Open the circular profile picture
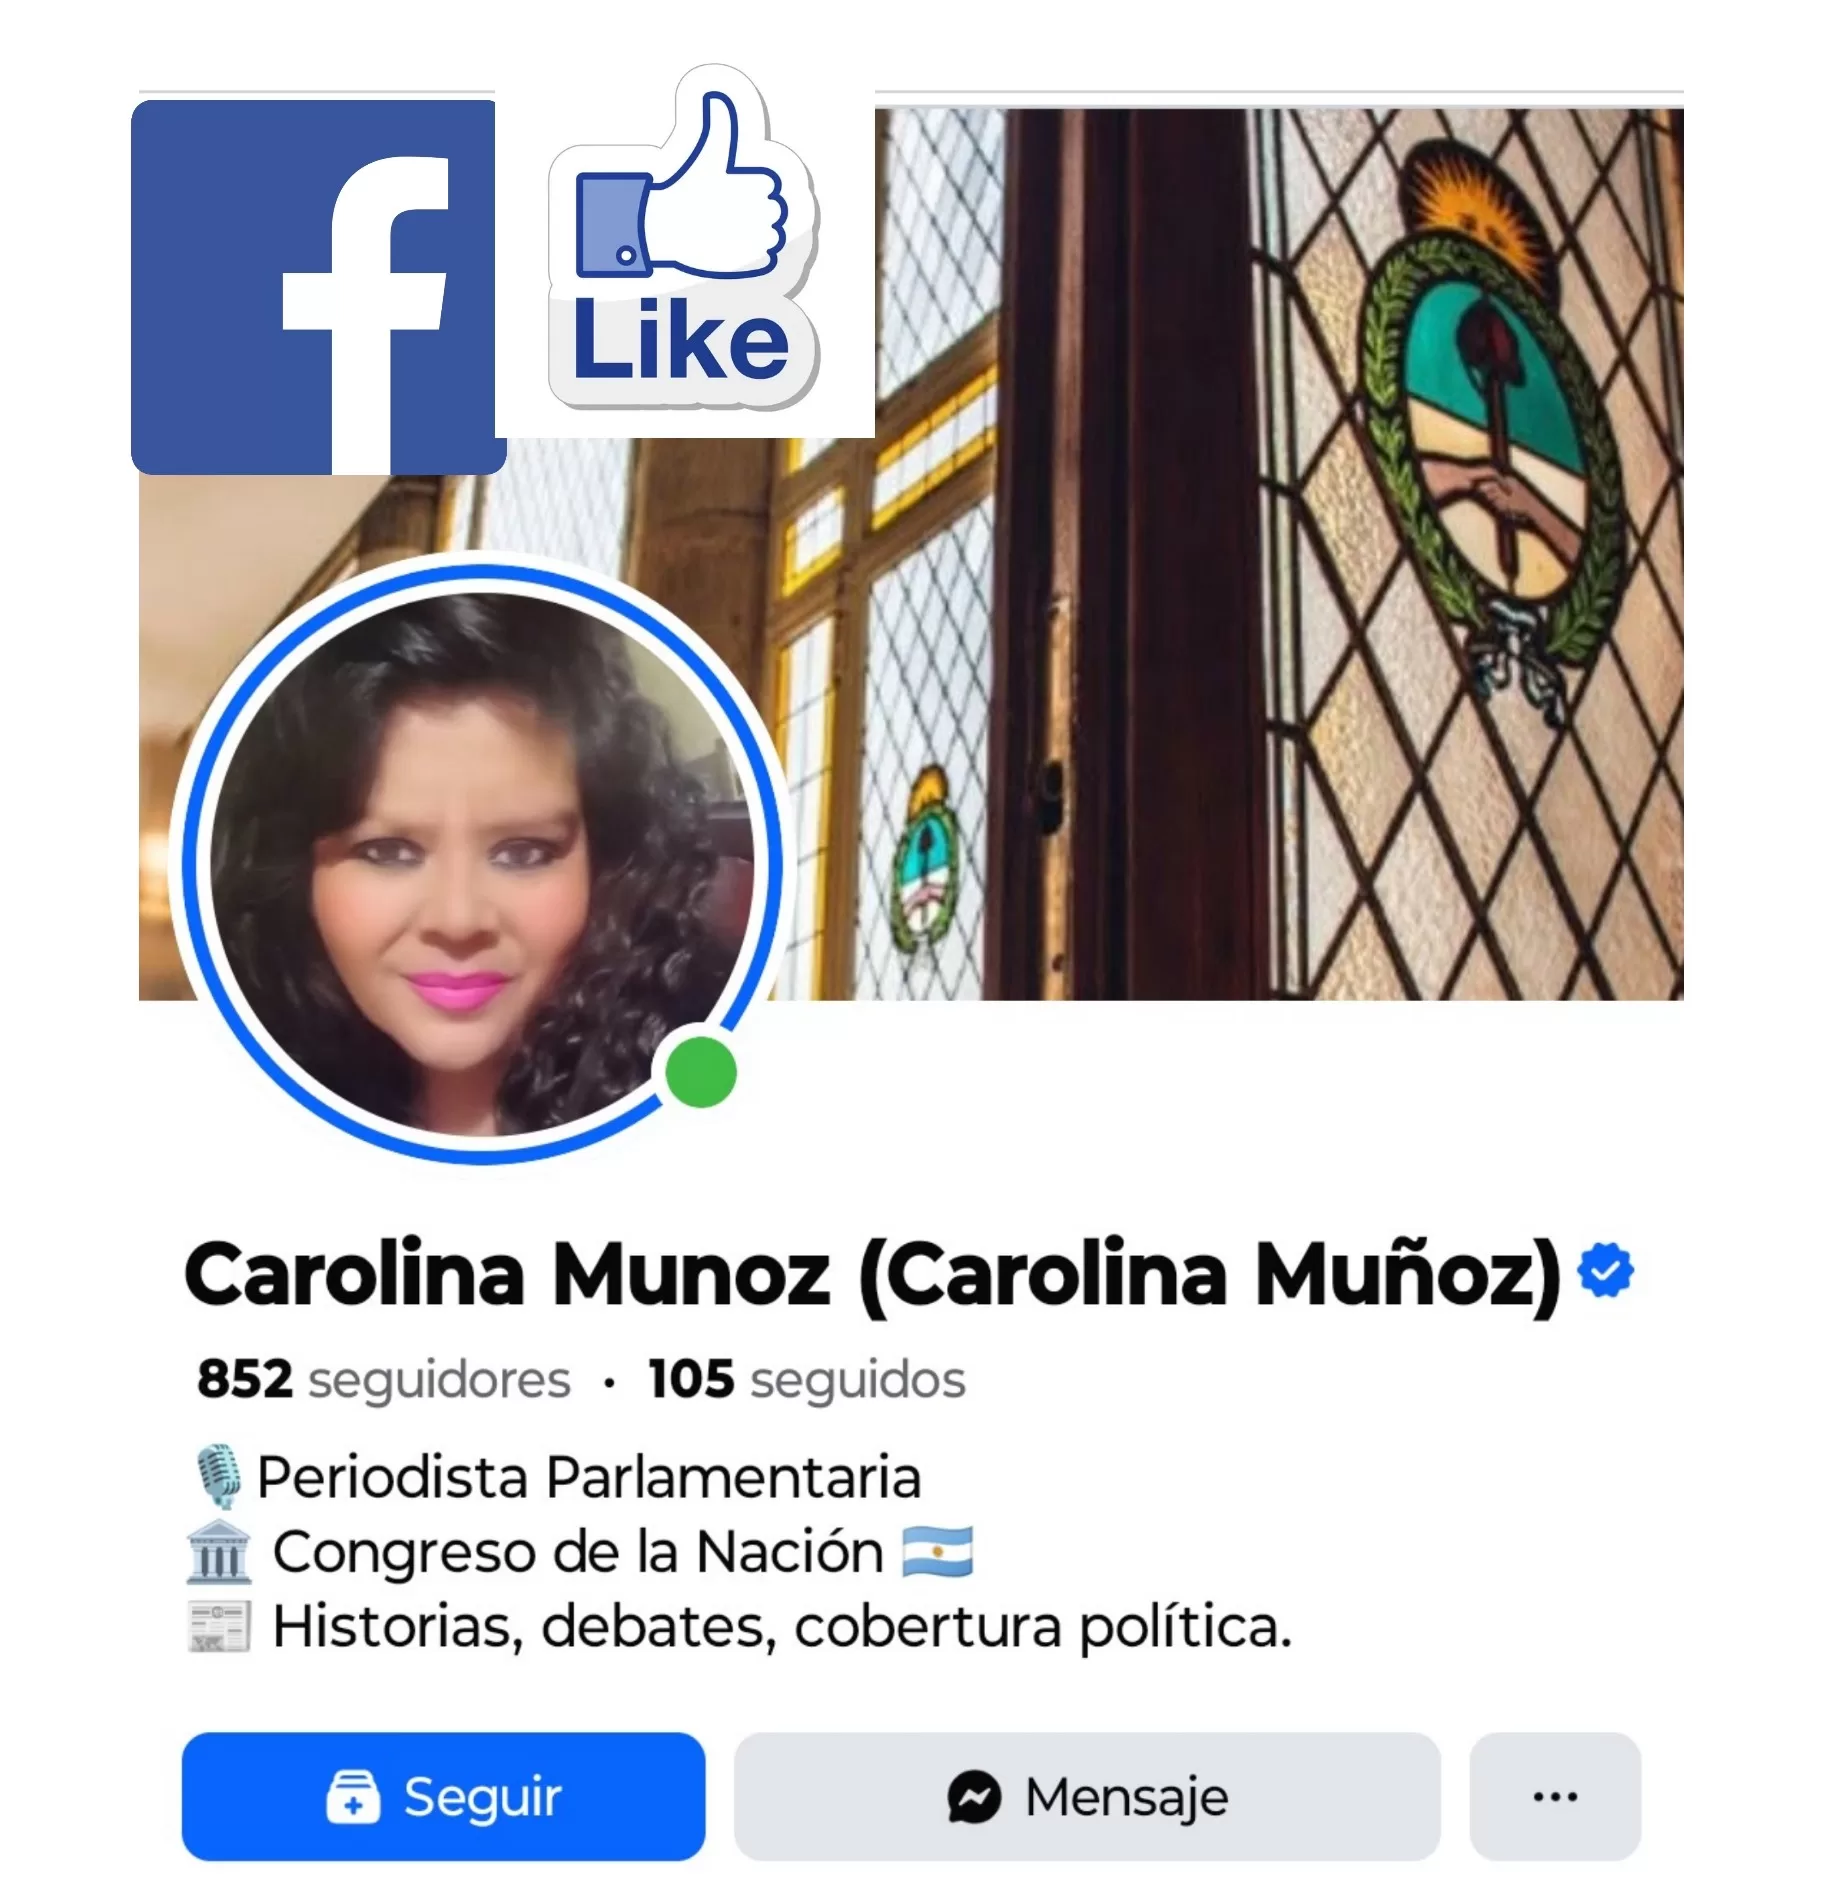This screenshot has width=1843, height=1896. [482, 863]
